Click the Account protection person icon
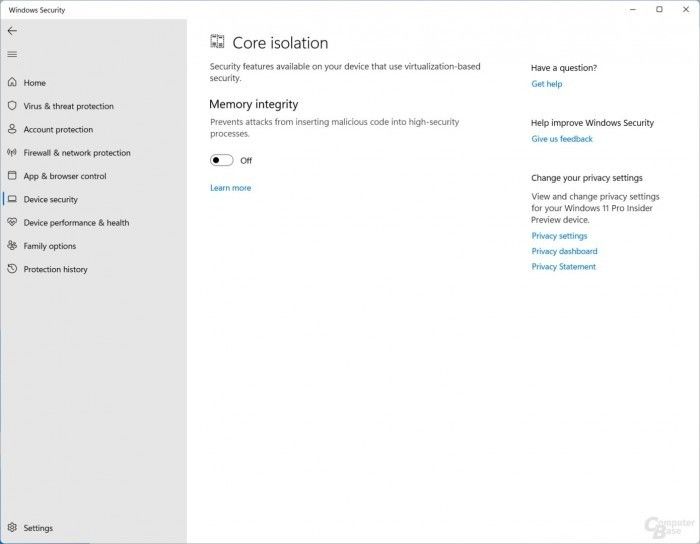Viewport: 700px width, 544px height. (12, 129)
